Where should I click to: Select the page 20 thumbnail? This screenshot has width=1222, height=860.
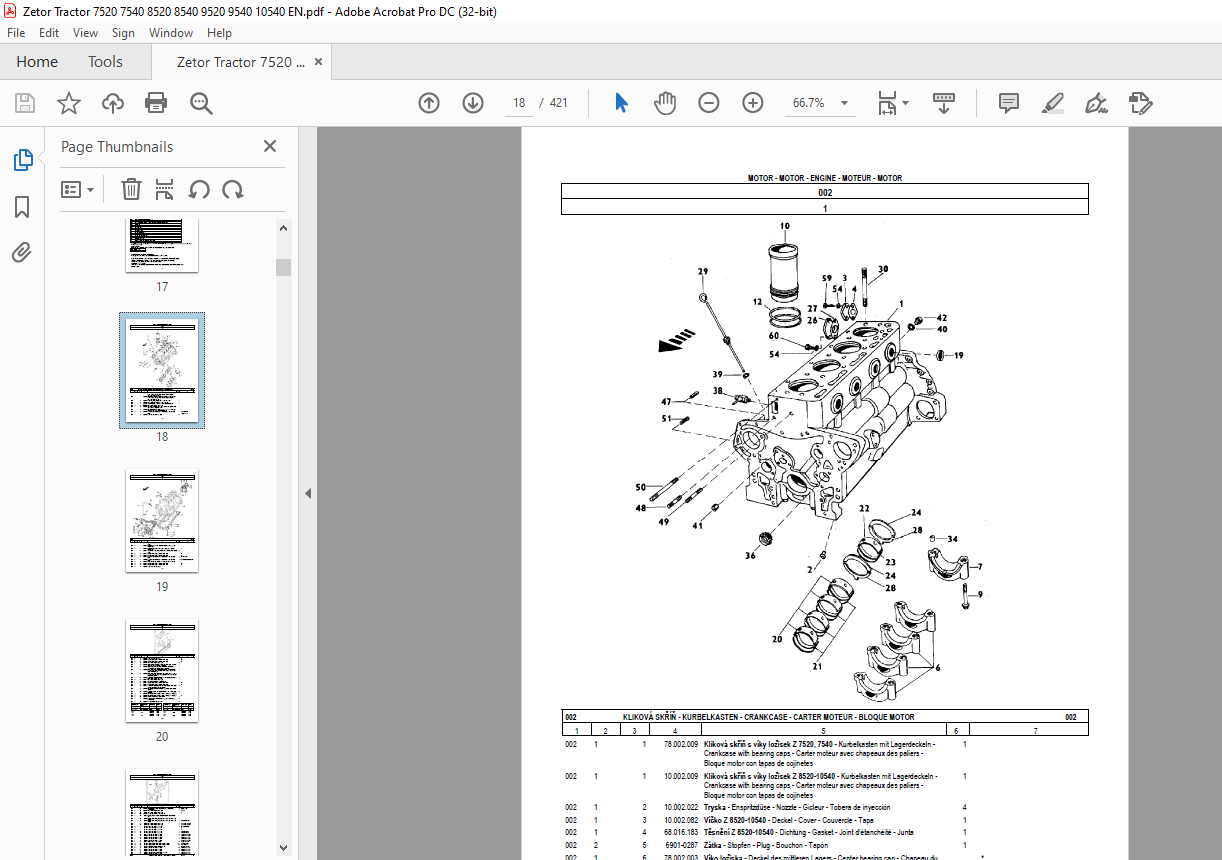coord(162,670)
